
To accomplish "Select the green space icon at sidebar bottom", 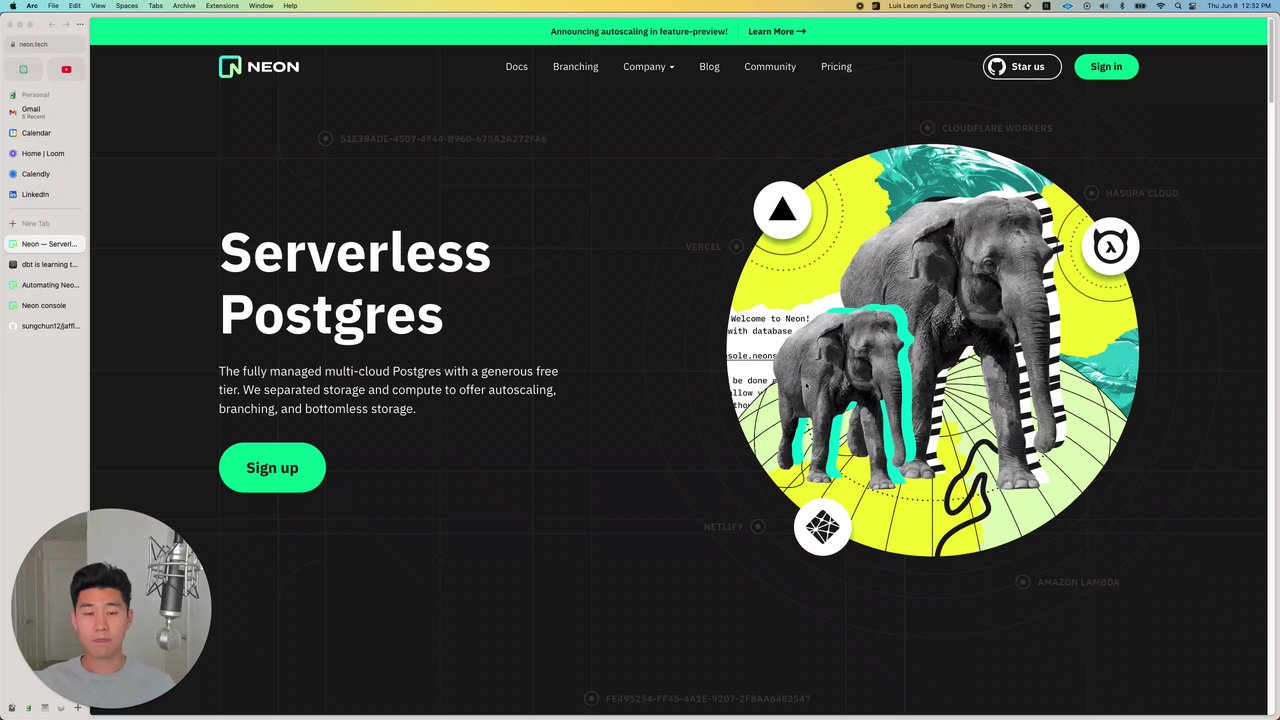I will [28, 708].
